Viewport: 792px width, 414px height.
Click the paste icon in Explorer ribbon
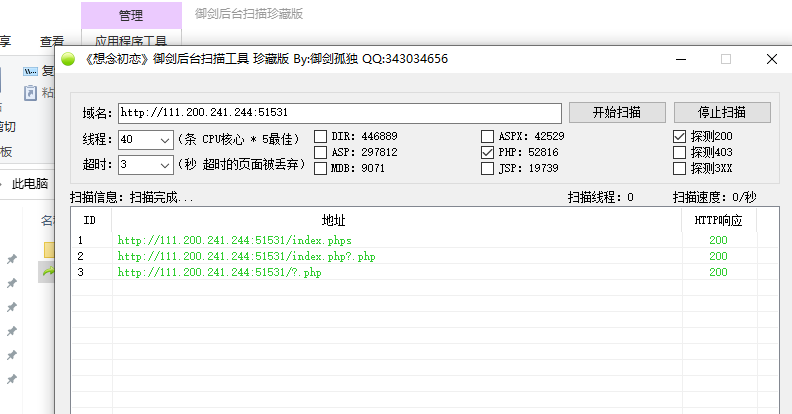[x=31, y=92]
